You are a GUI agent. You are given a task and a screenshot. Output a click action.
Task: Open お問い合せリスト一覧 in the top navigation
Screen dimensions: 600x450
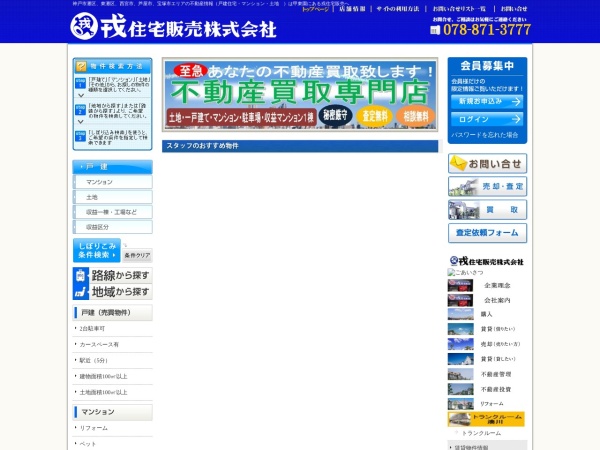point(459,9)
